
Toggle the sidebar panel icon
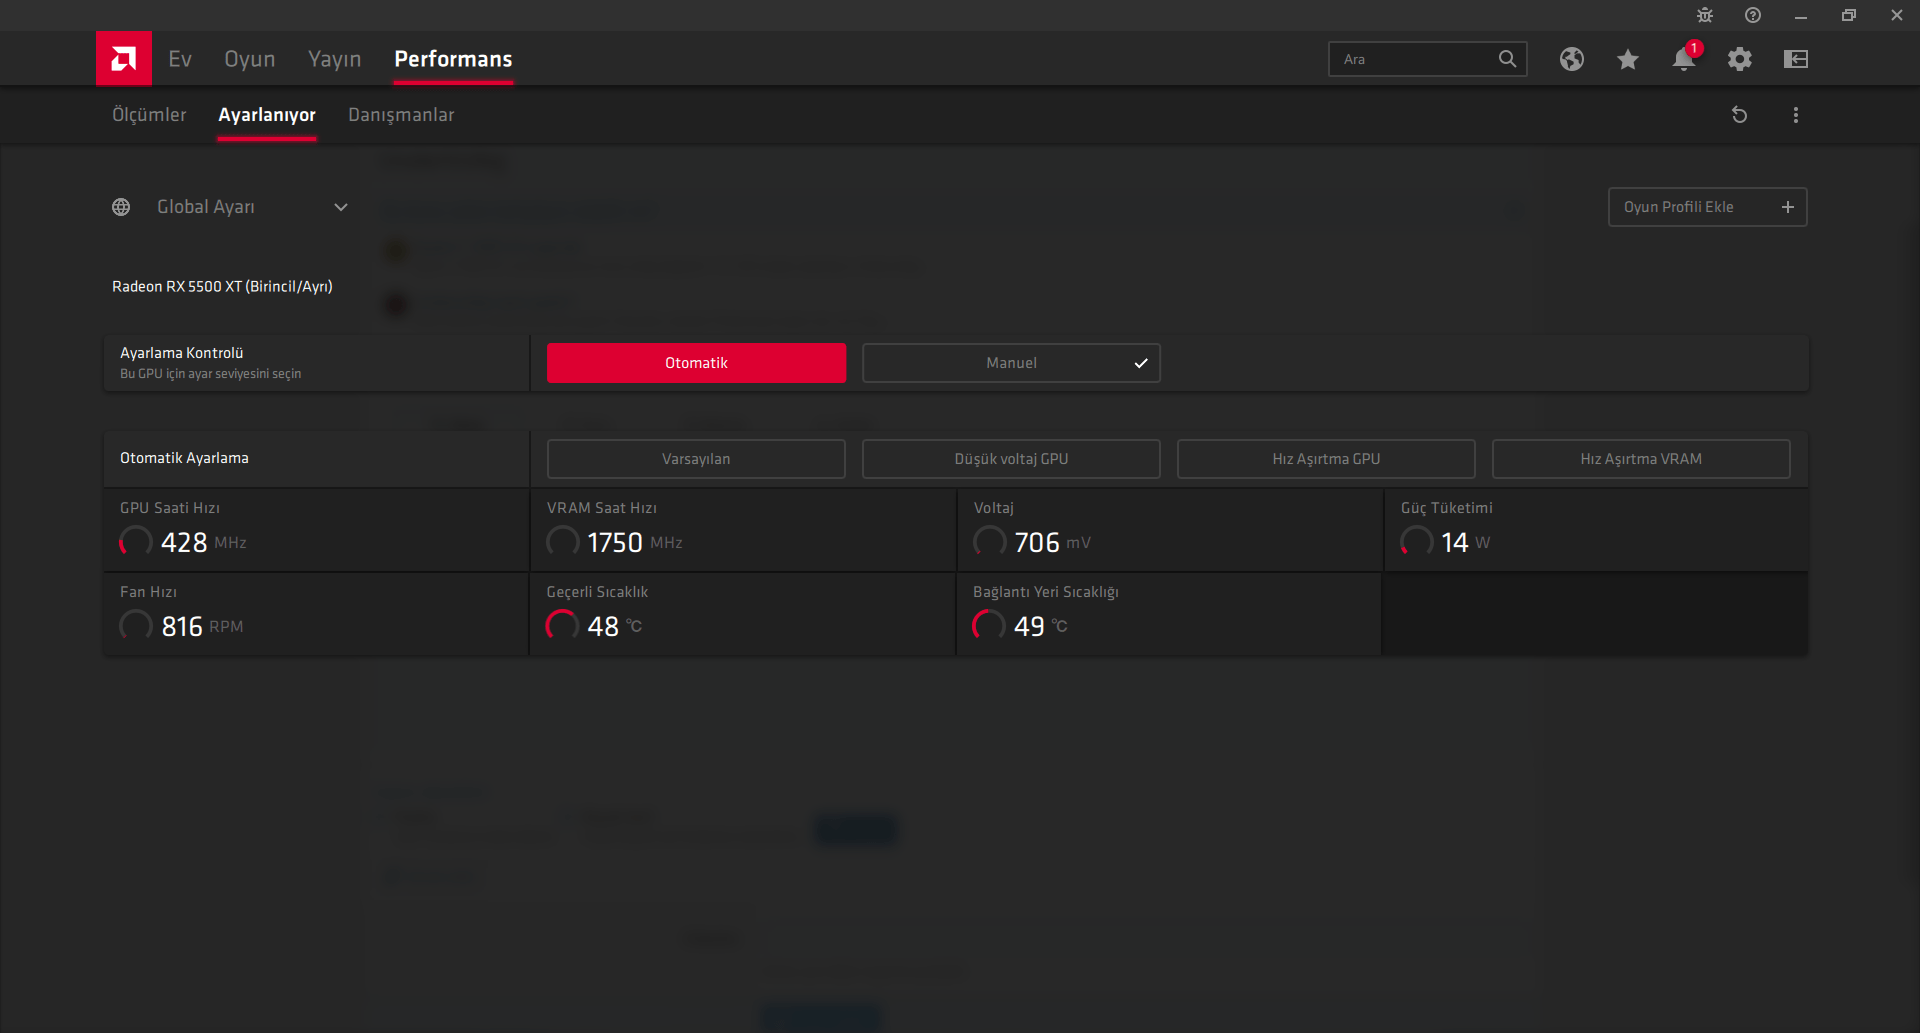click(1796, 59)
